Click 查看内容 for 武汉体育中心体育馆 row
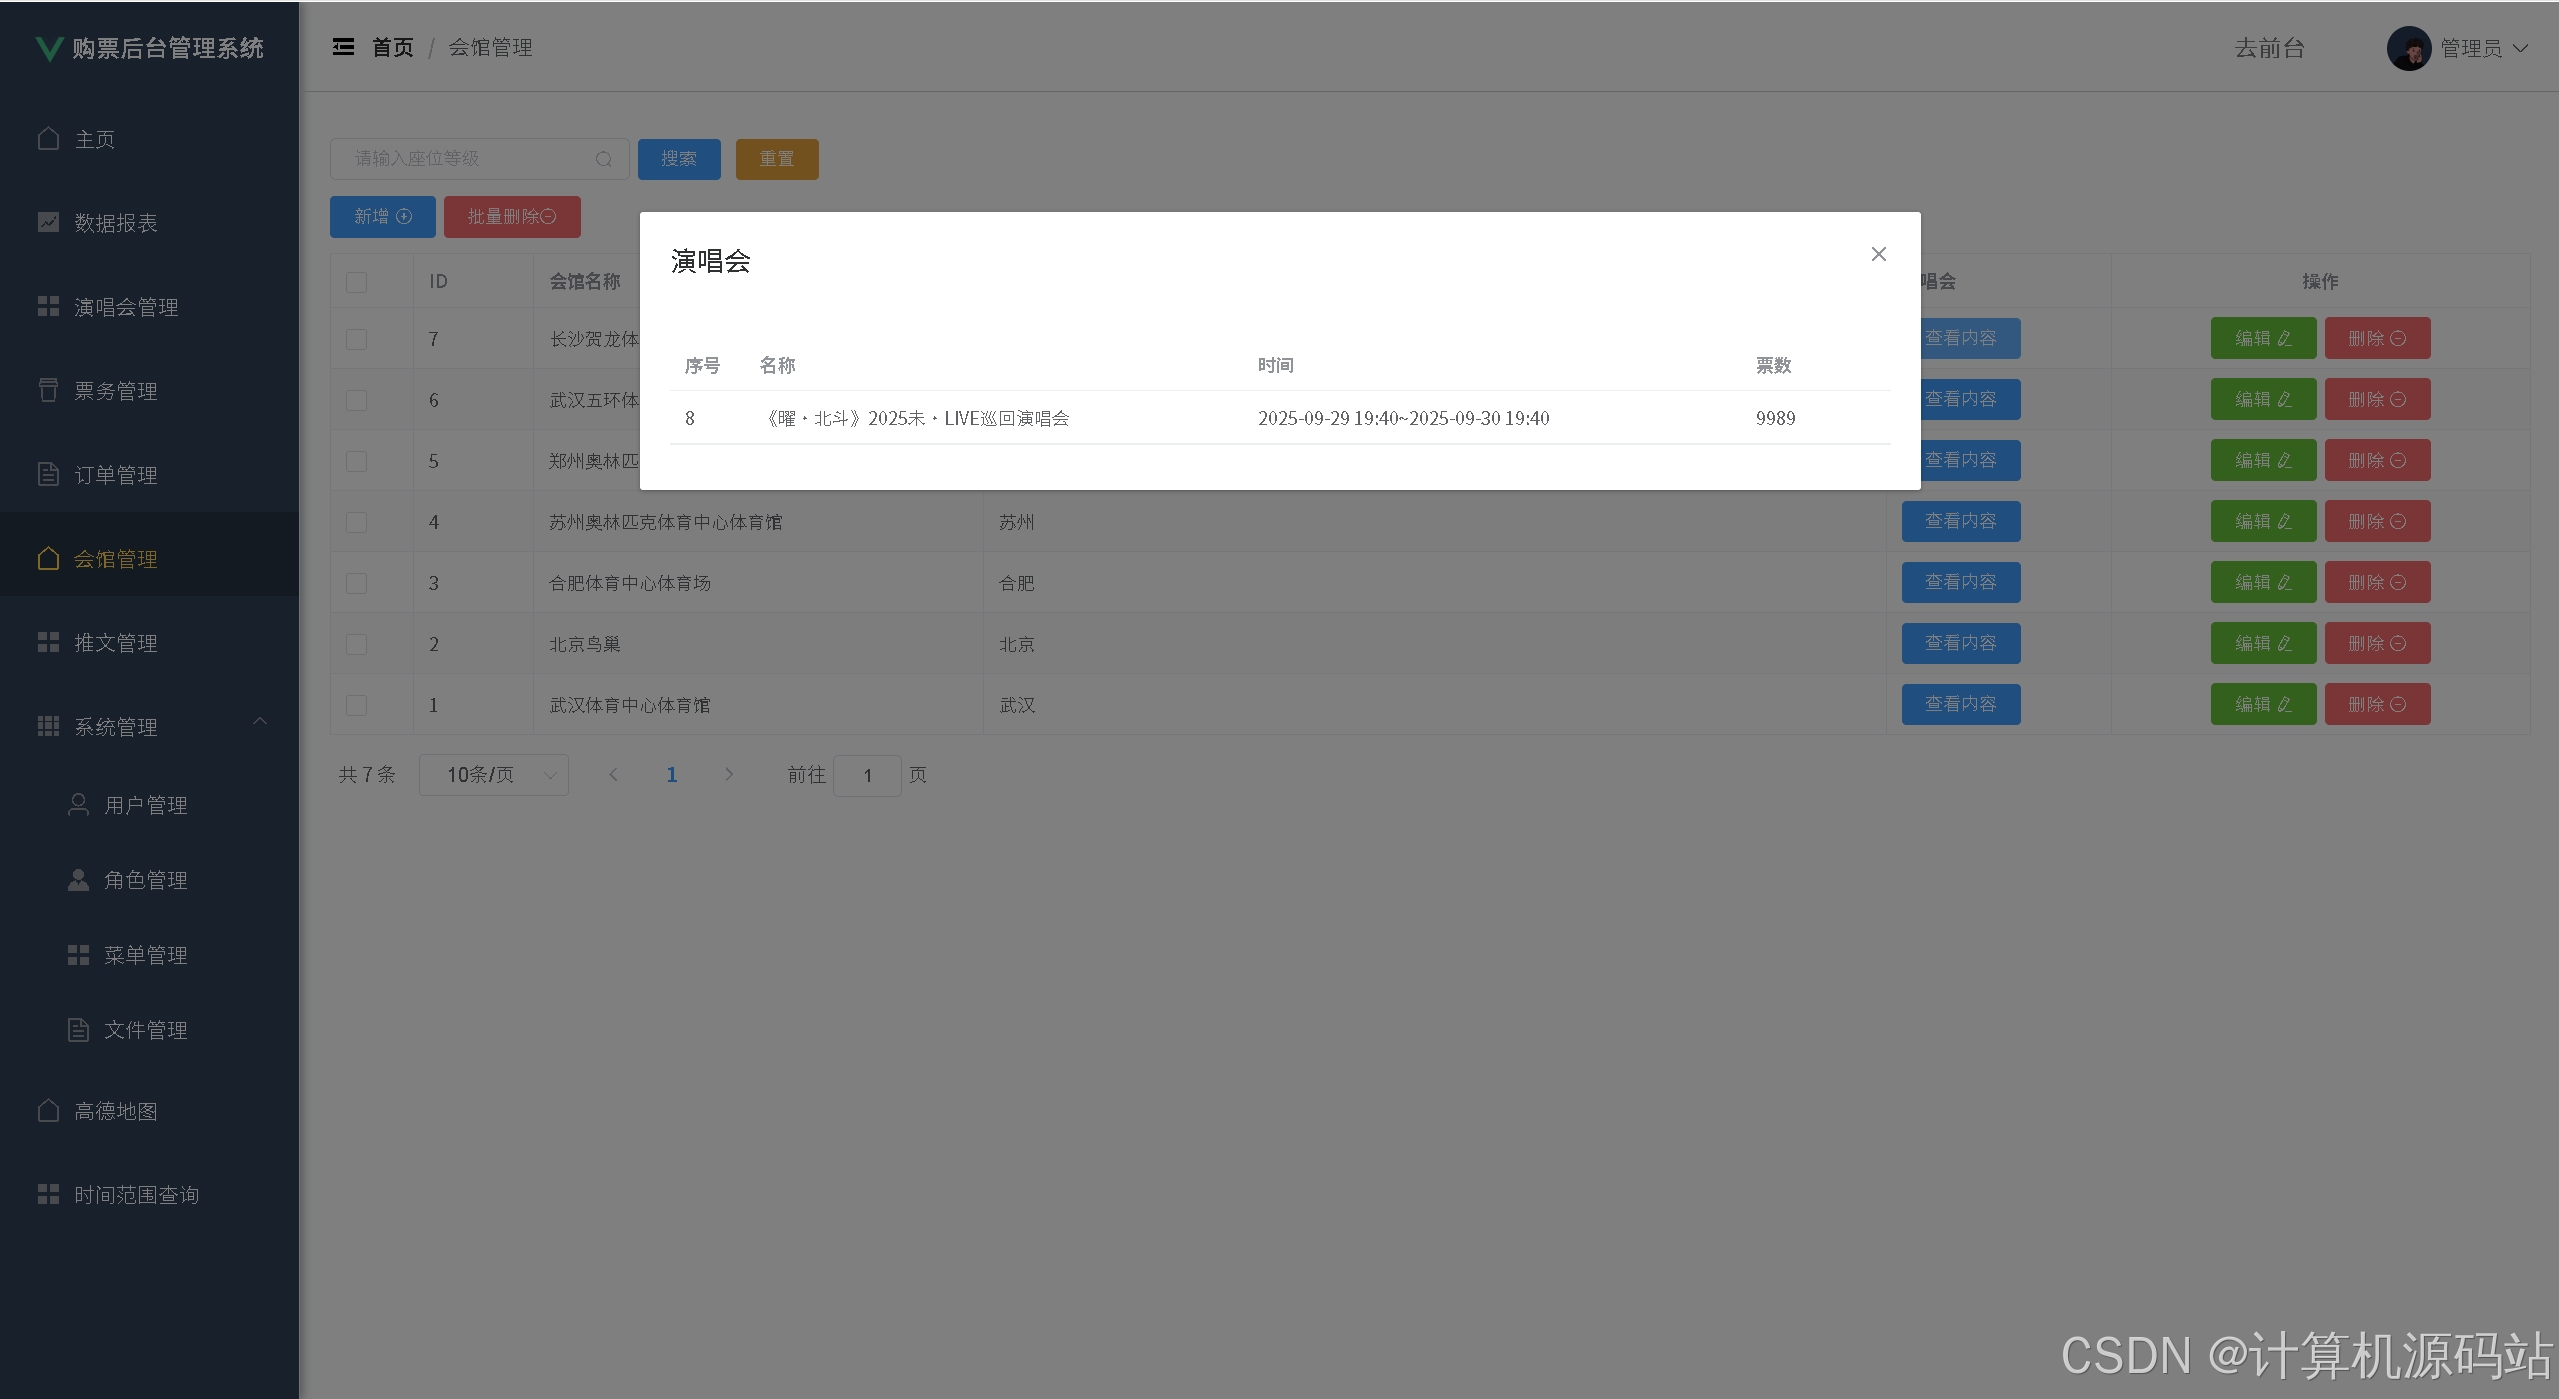This screenshot has height=1399, width=2559. [x=1961, y=704]
